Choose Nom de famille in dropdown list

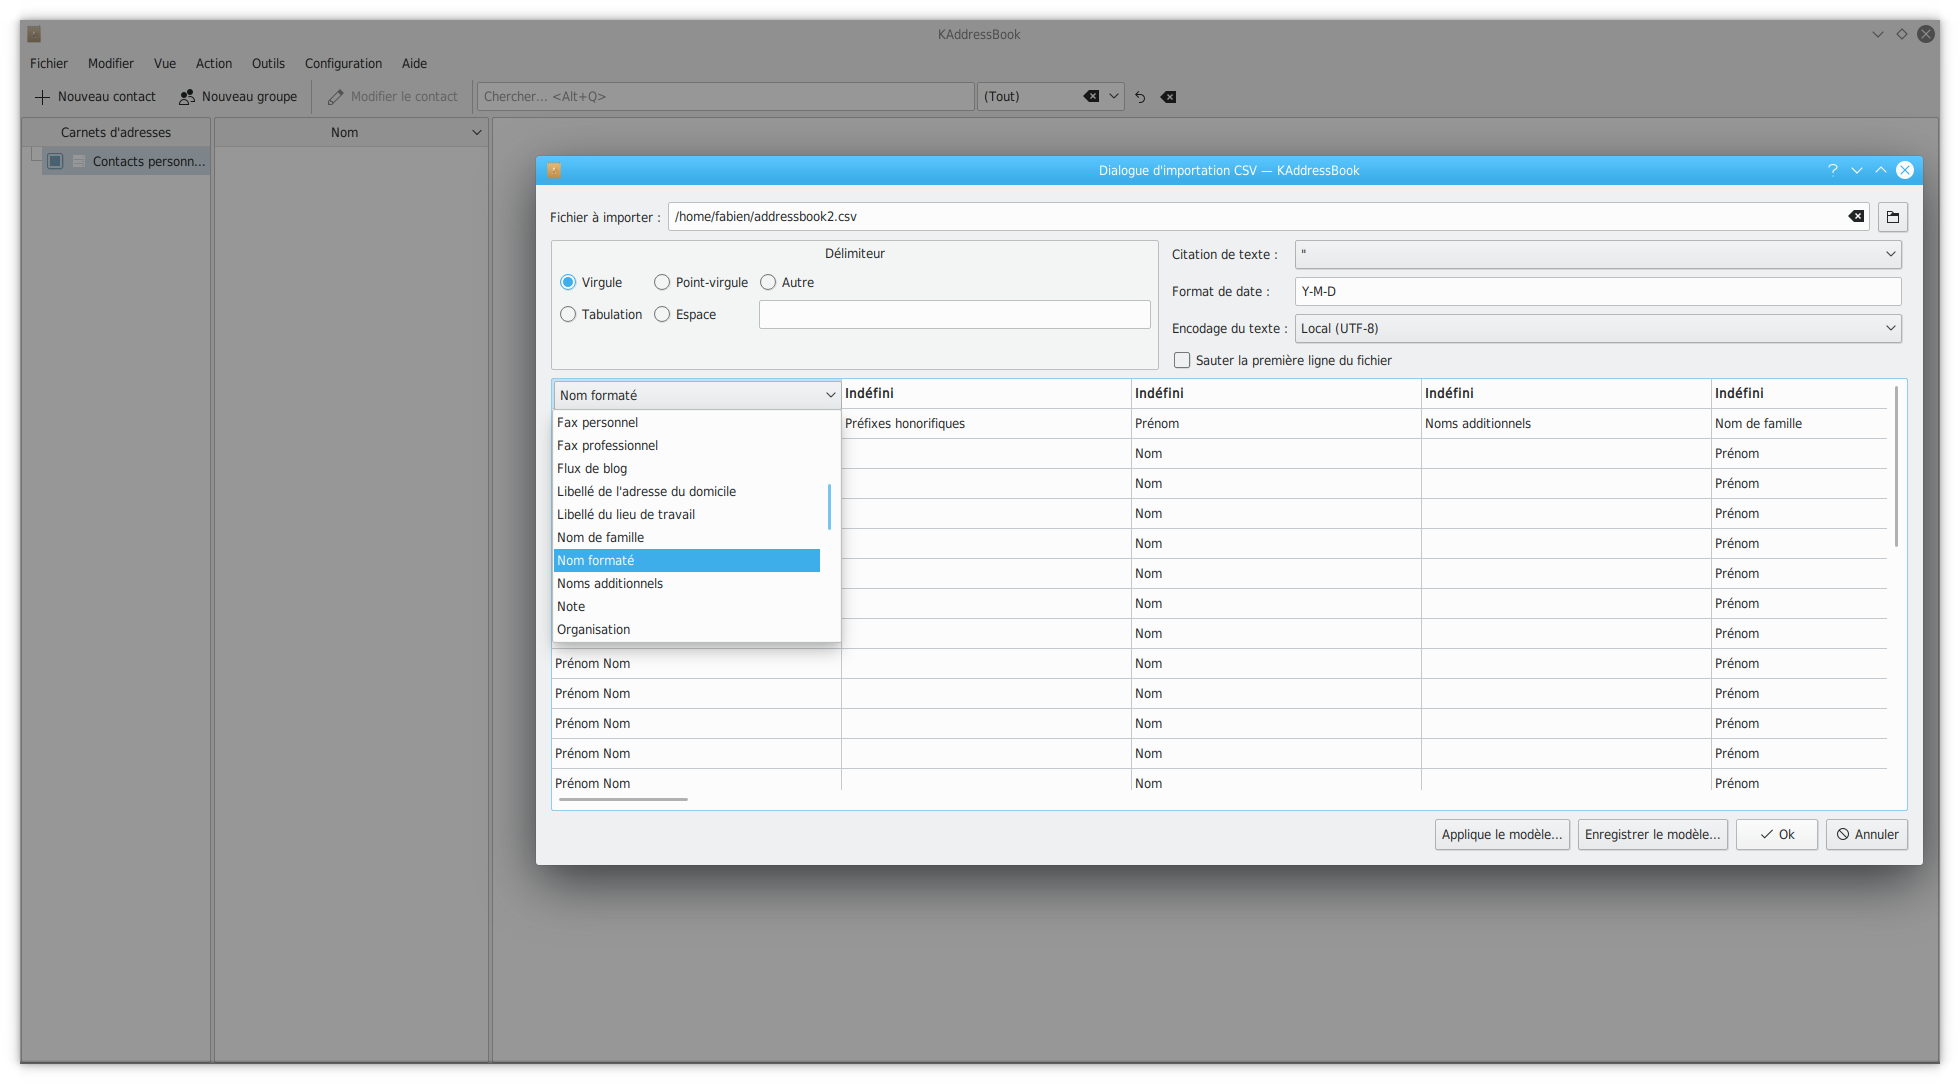(x=688, y=538)
